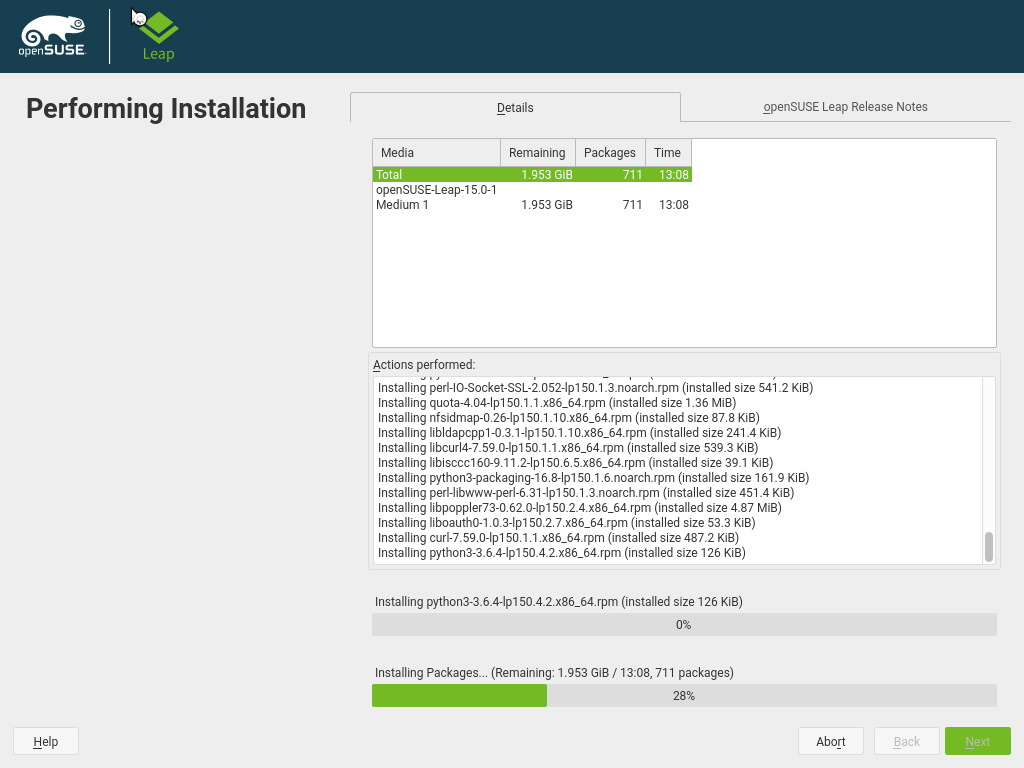
Task: Select the highlighted Total row
Action: (x=531, y=175)
